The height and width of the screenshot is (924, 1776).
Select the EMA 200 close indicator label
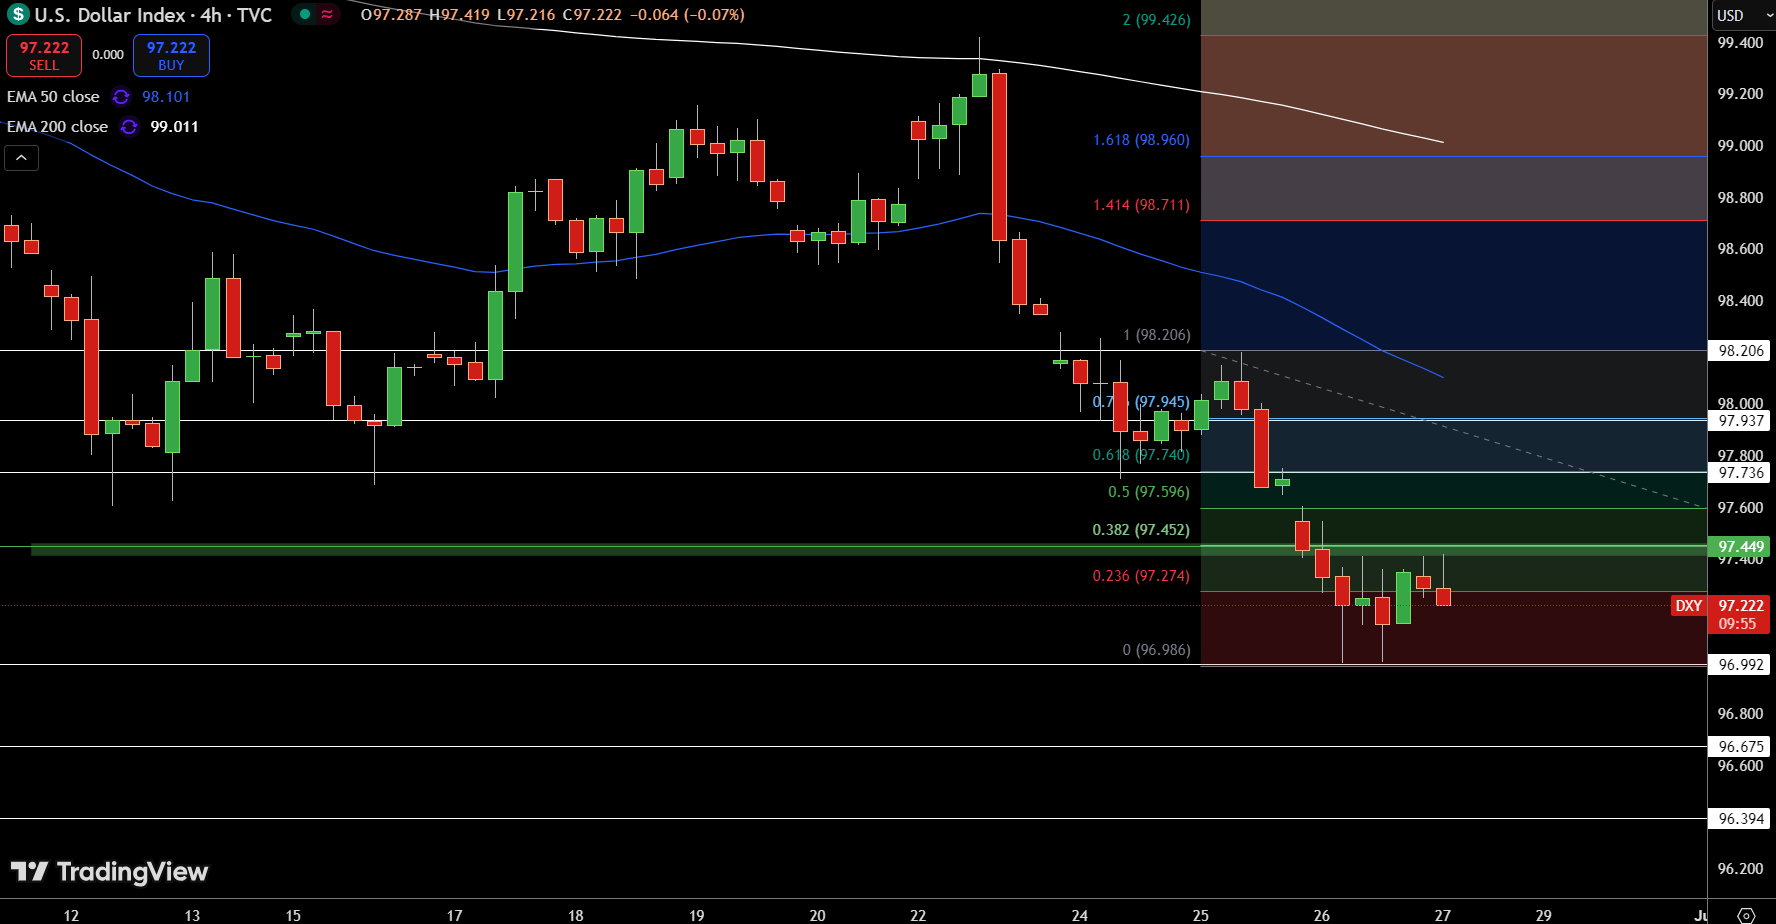point(57,127)
